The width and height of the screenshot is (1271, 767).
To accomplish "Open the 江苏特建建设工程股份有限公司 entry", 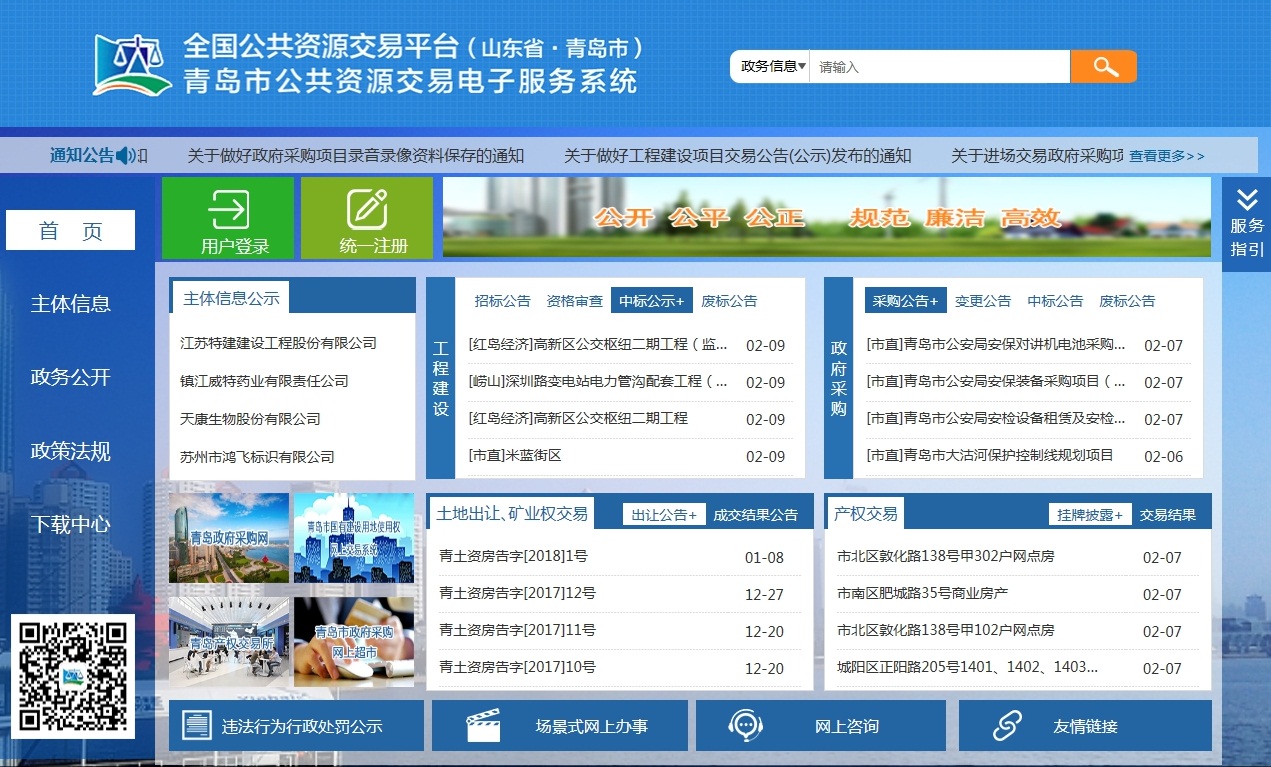I will point(278,343).
